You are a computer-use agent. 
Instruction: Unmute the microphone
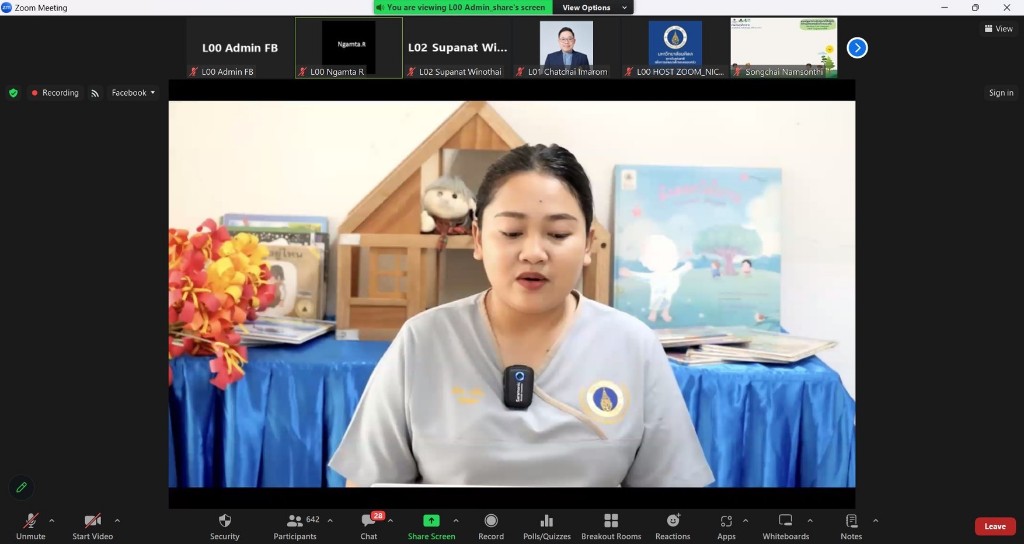click(x=30, y=526)
